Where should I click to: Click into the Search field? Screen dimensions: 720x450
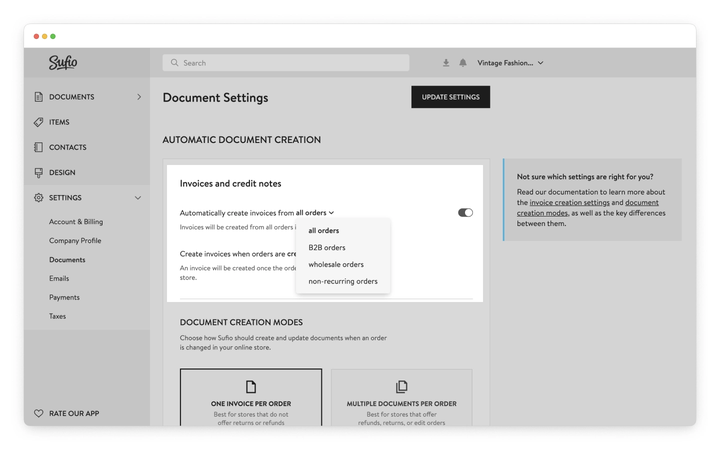coord(286,63)
